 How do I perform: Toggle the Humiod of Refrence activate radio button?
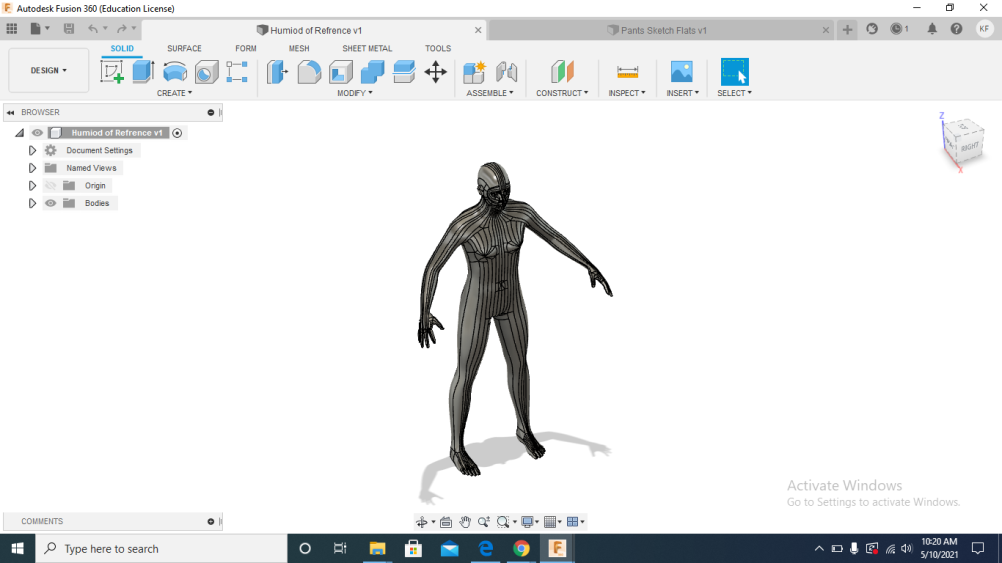click(177, 133)
